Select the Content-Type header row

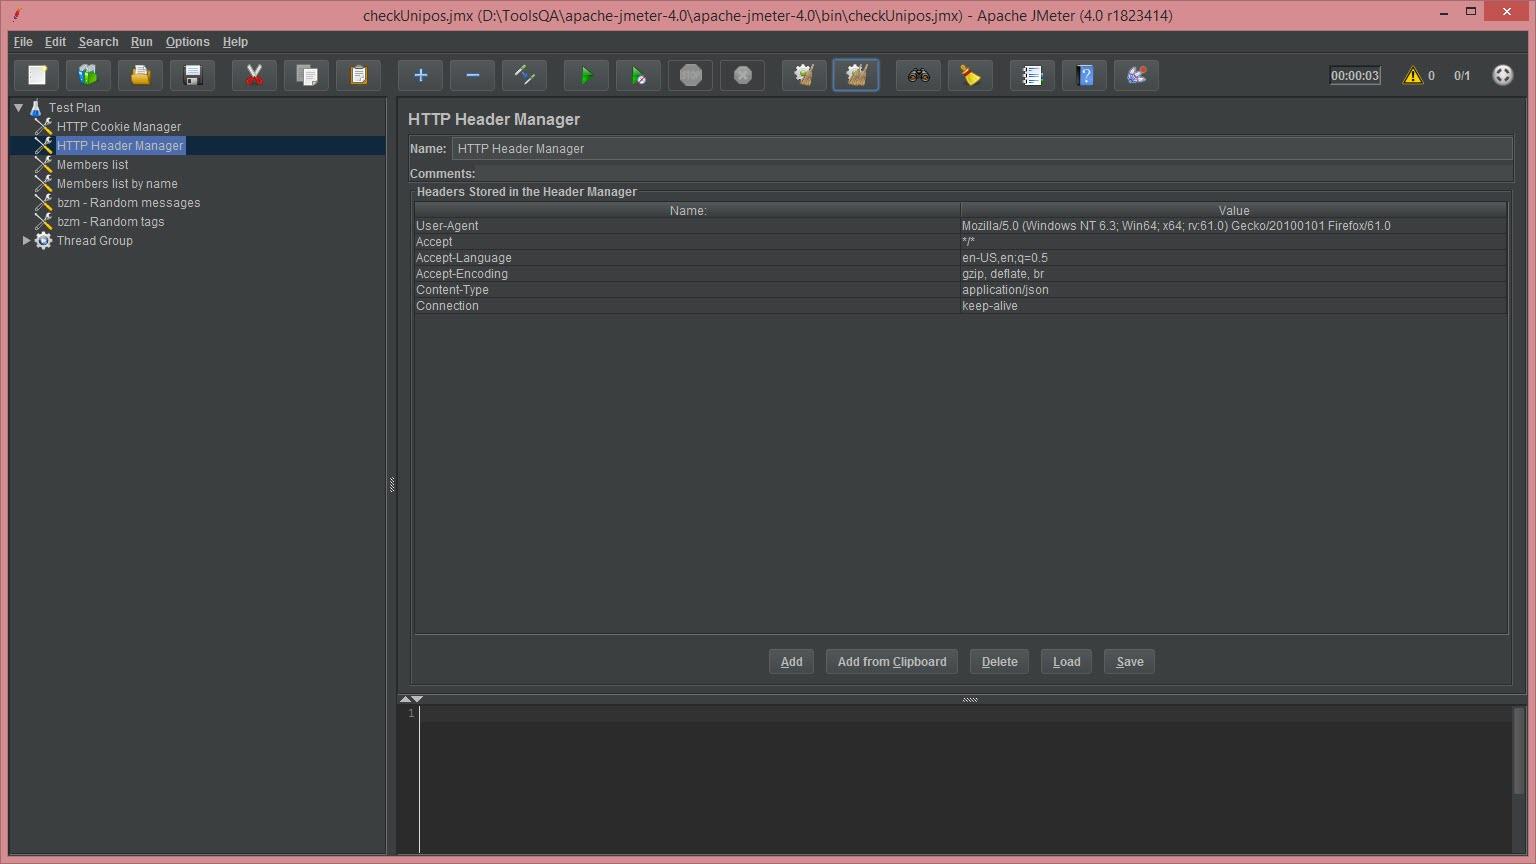coord(961,290)
